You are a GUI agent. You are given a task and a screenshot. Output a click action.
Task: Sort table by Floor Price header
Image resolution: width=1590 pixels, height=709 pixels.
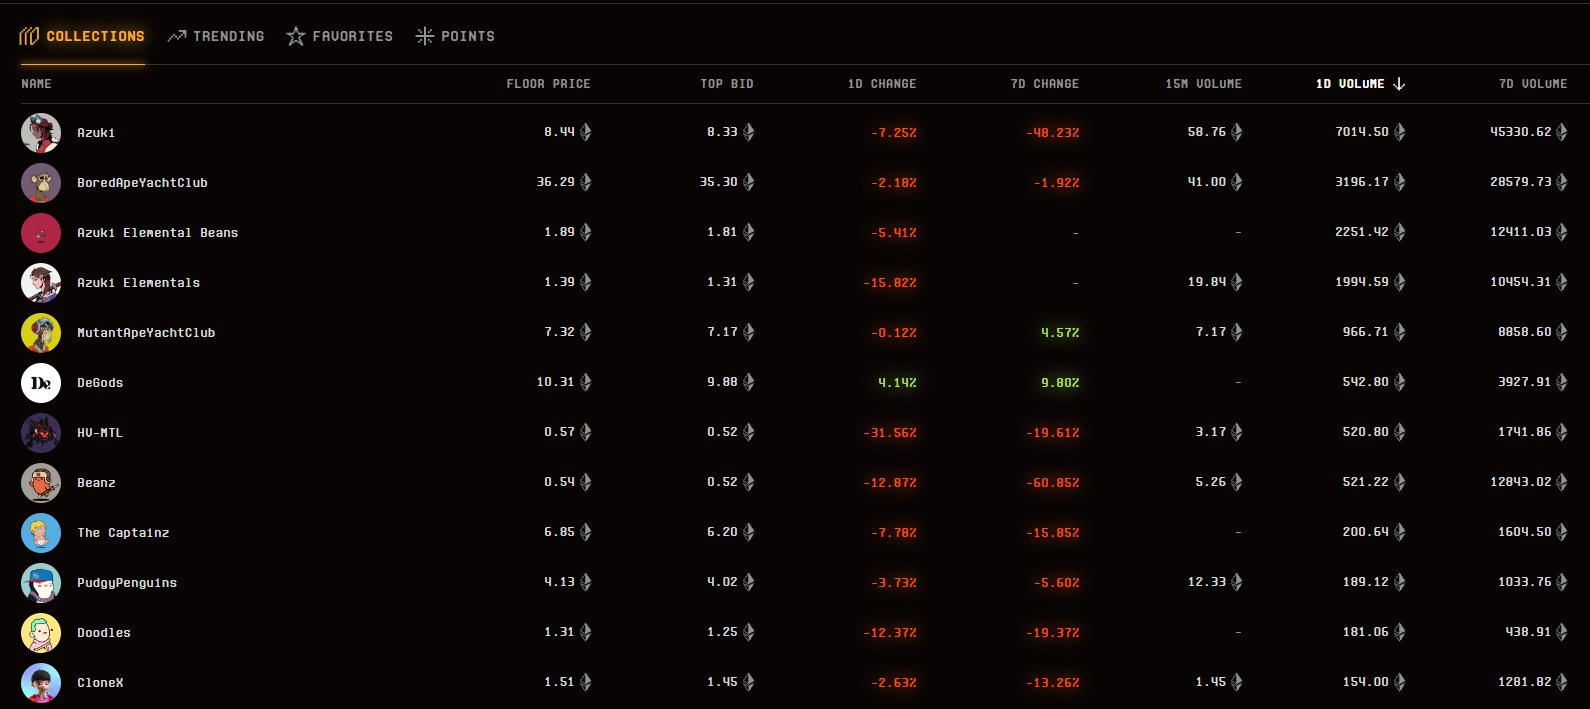548,84
